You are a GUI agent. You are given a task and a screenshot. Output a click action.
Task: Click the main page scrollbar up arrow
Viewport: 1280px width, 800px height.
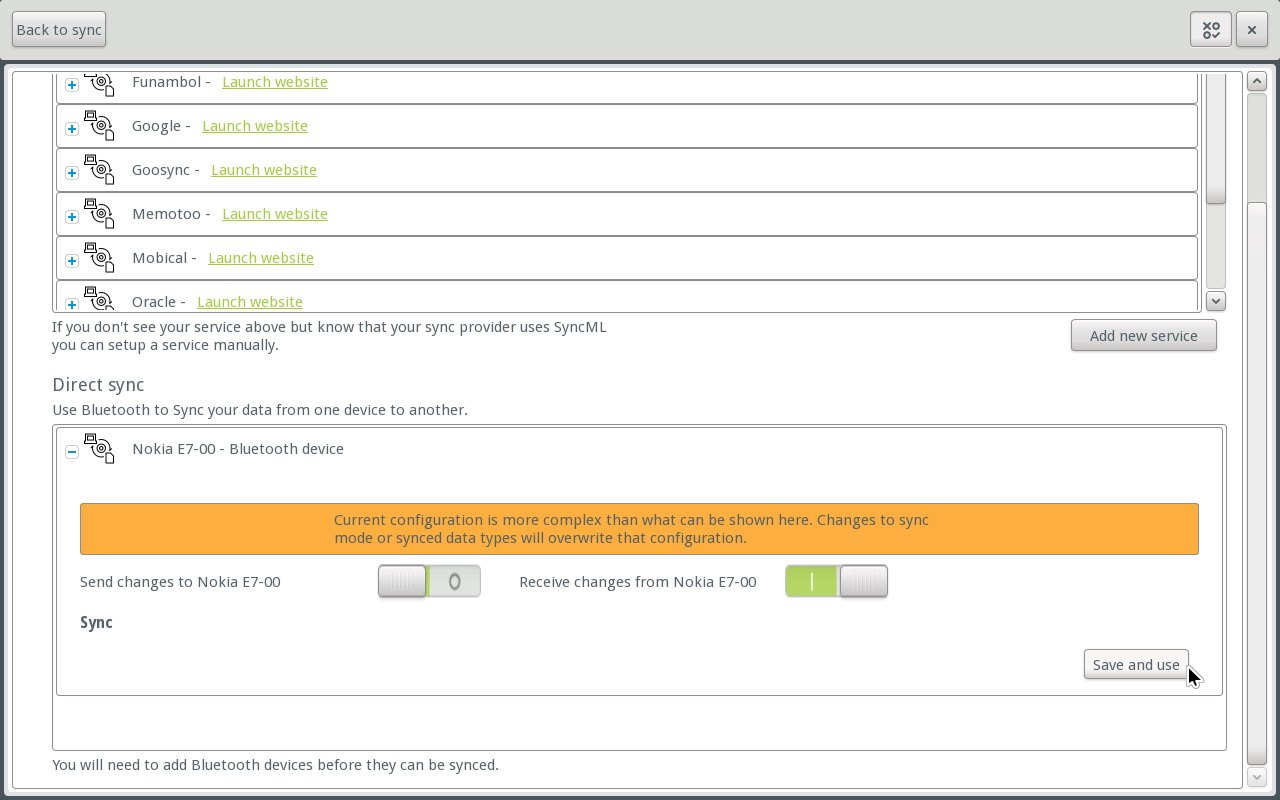point(1257,82)
